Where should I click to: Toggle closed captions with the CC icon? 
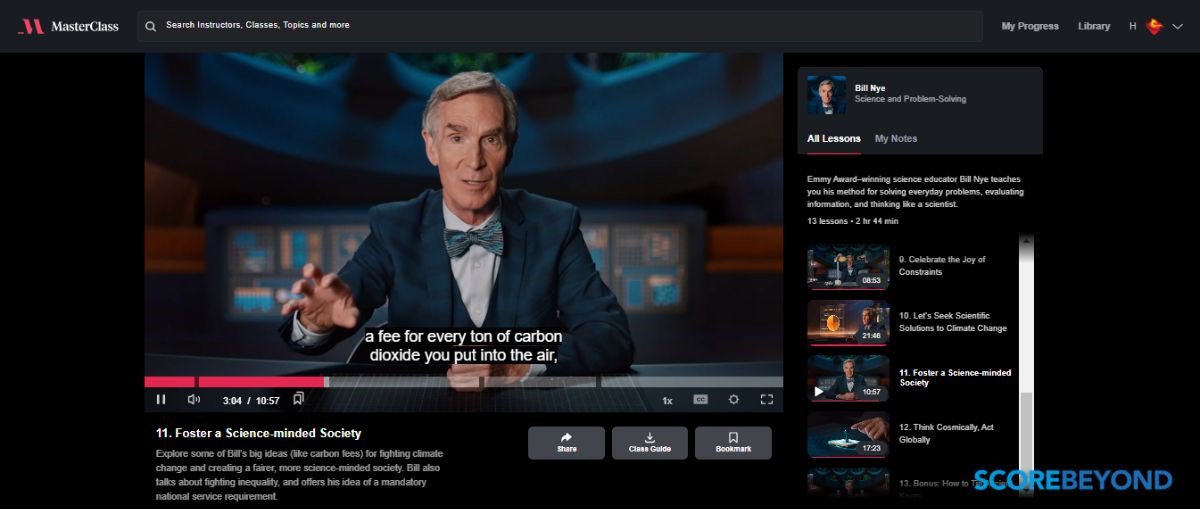pos(700,400)
